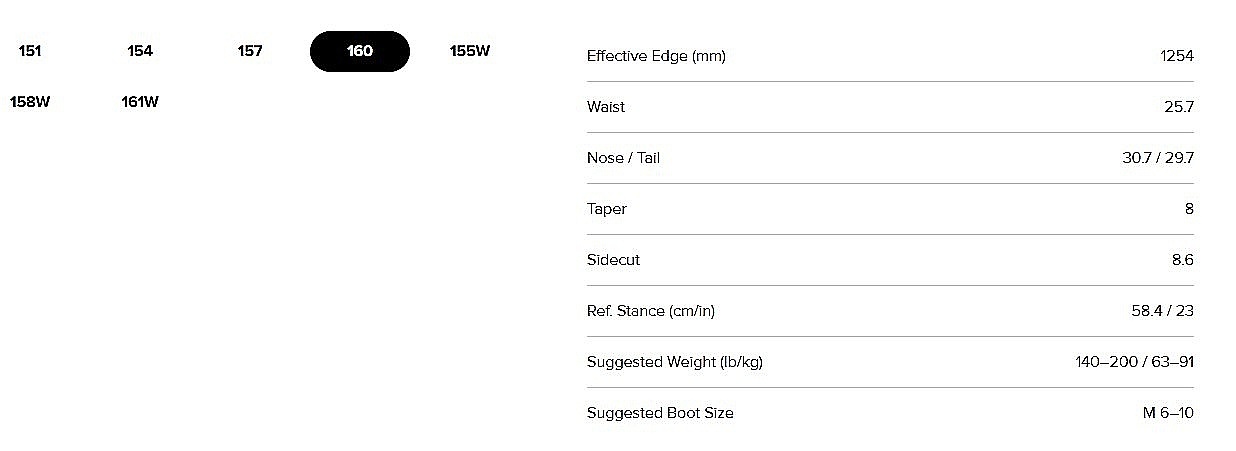Click the Effective Edge (mm) label
The height and width of the screenshot is (451, 1236).
click(x=656, y=56)
